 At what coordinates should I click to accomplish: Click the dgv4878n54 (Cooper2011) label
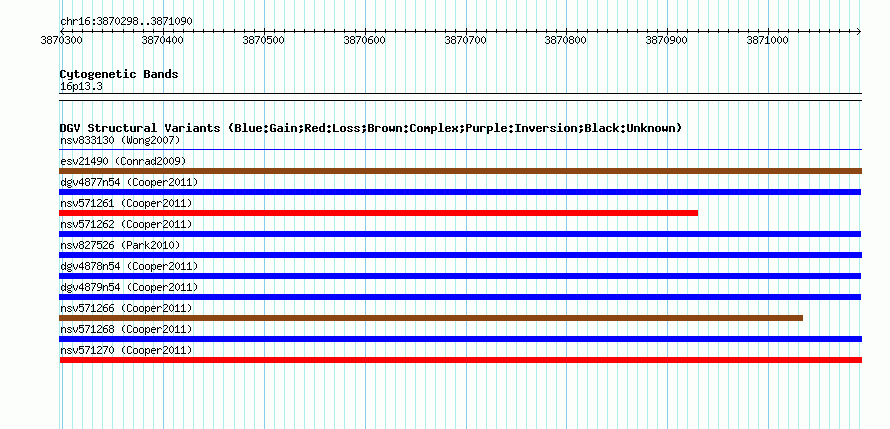[129, 266]
